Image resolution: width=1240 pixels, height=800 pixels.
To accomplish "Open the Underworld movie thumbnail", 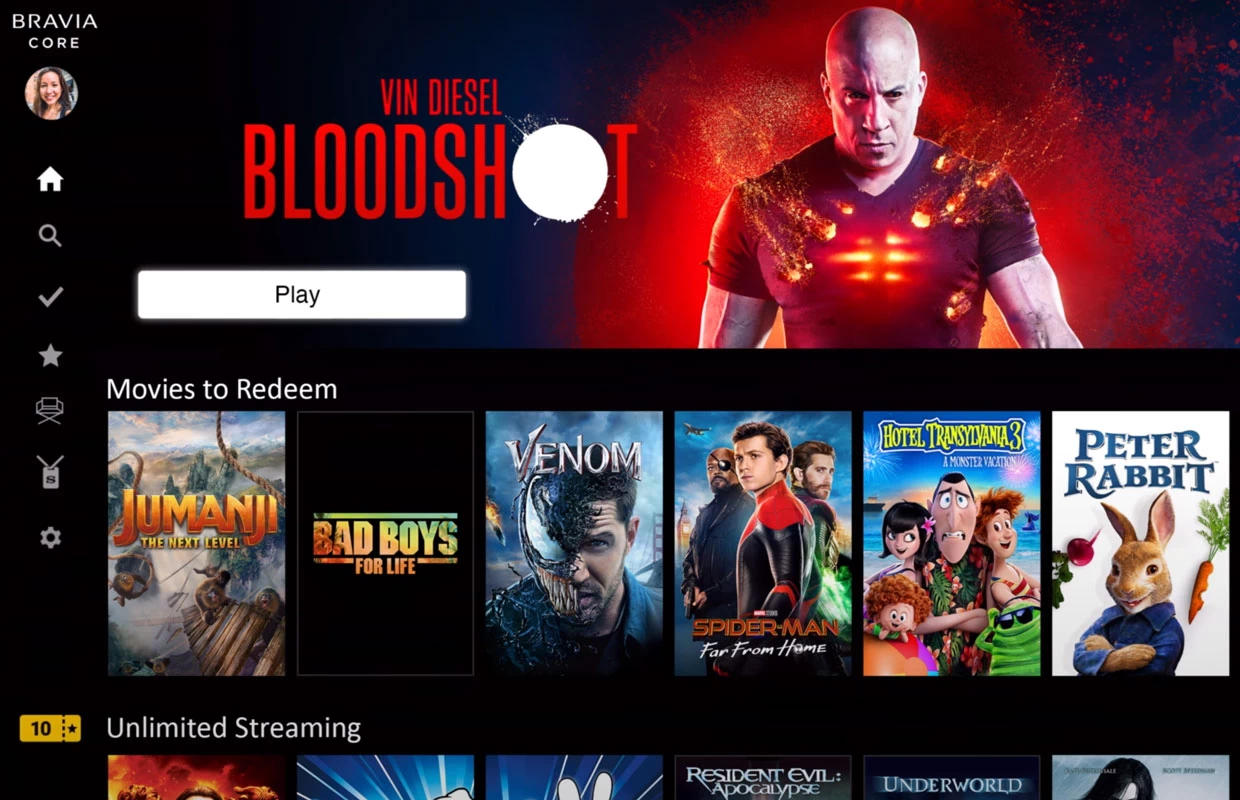I will (952, 778).
